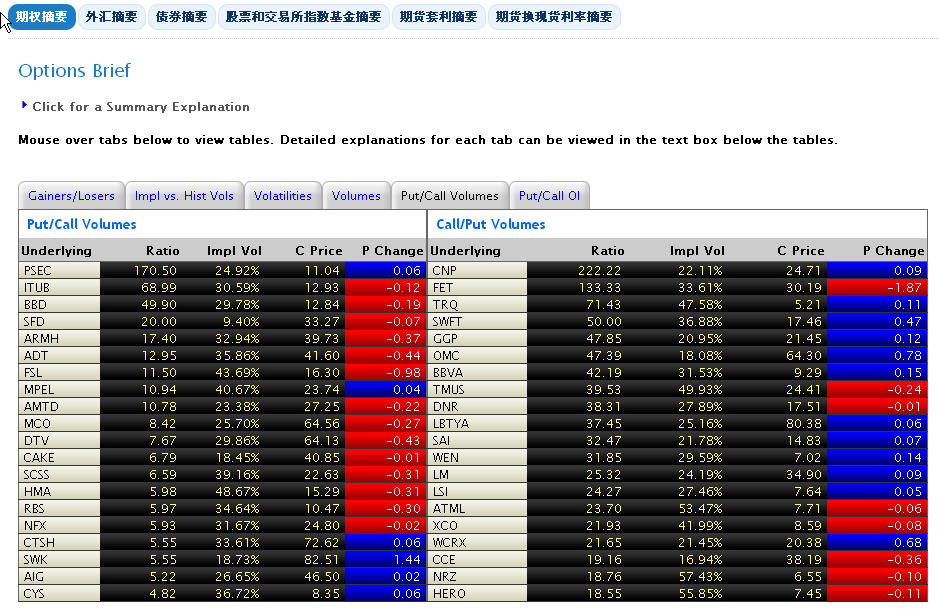The width and height of the screenshot is (939, 609).
Task: Select the TRQ underlying cell
Action: [x=477, y=305]
